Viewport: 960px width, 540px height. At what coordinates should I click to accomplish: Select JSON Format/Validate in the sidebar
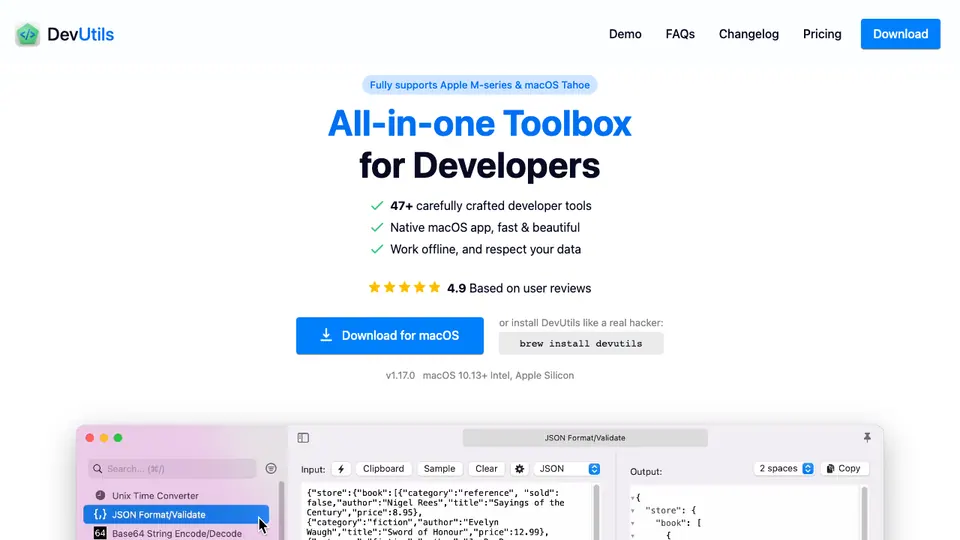[x=176, y=514]
